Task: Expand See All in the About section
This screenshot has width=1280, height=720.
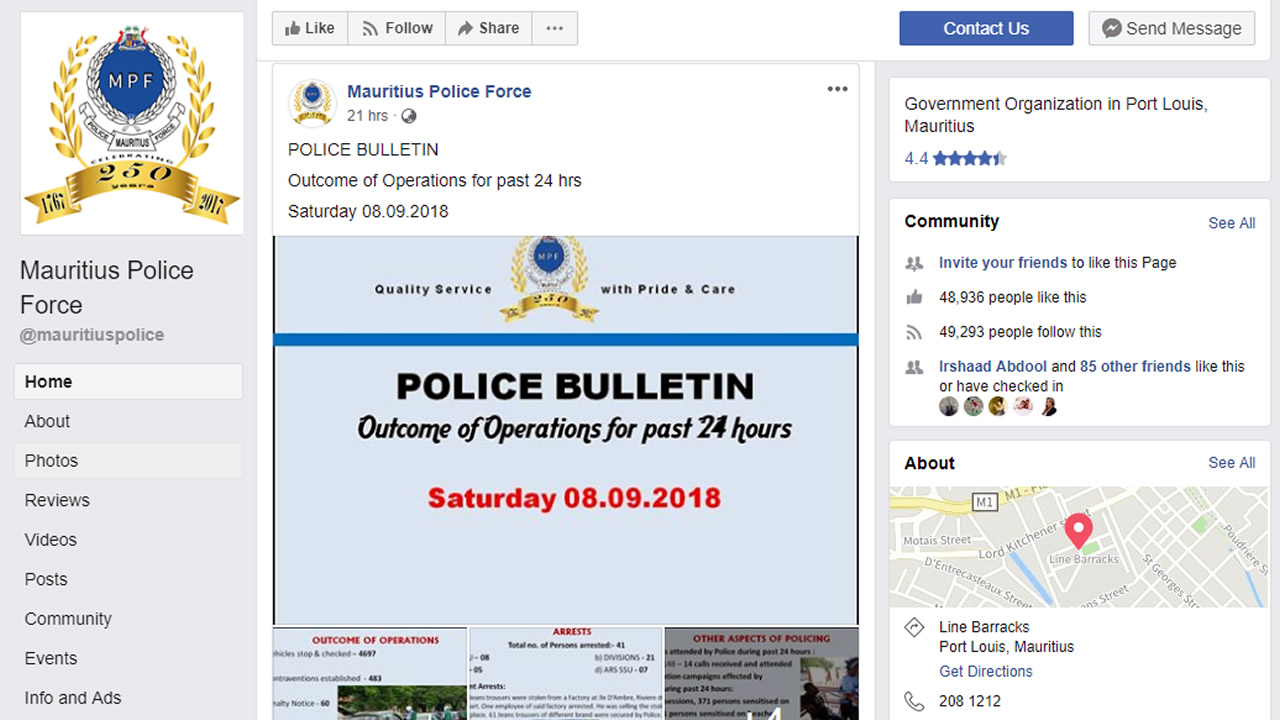Action: click(x=1231, y=463)
